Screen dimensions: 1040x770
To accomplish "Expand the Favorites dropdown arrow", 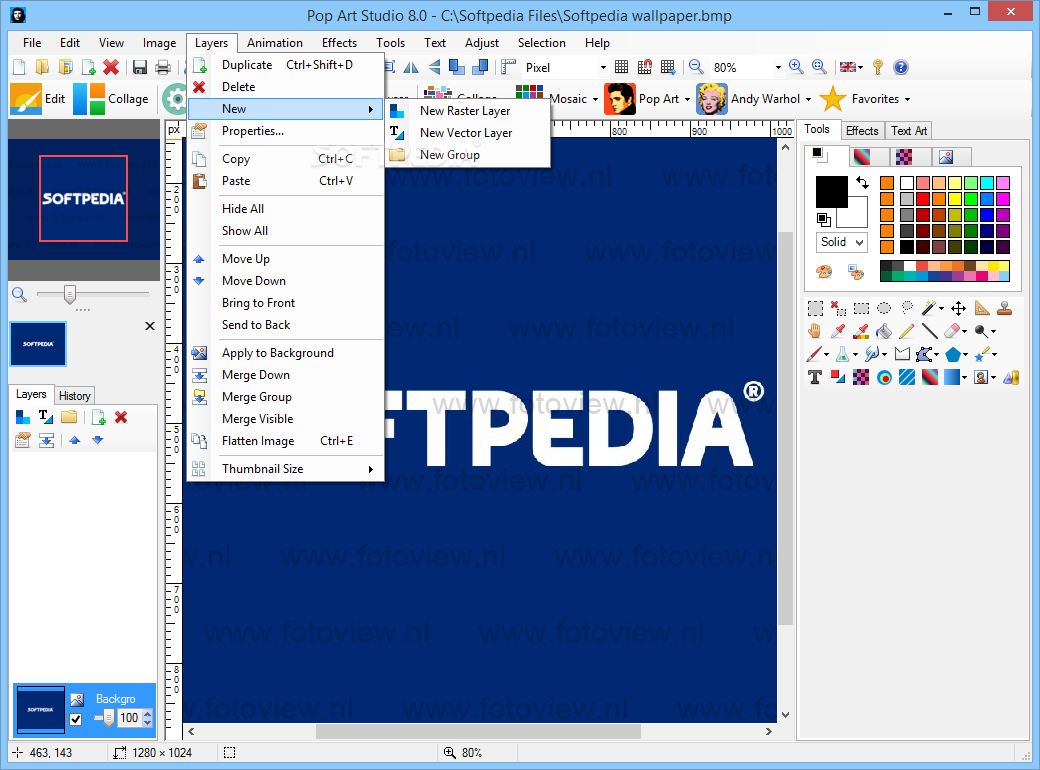I will (x=907, y=99).
